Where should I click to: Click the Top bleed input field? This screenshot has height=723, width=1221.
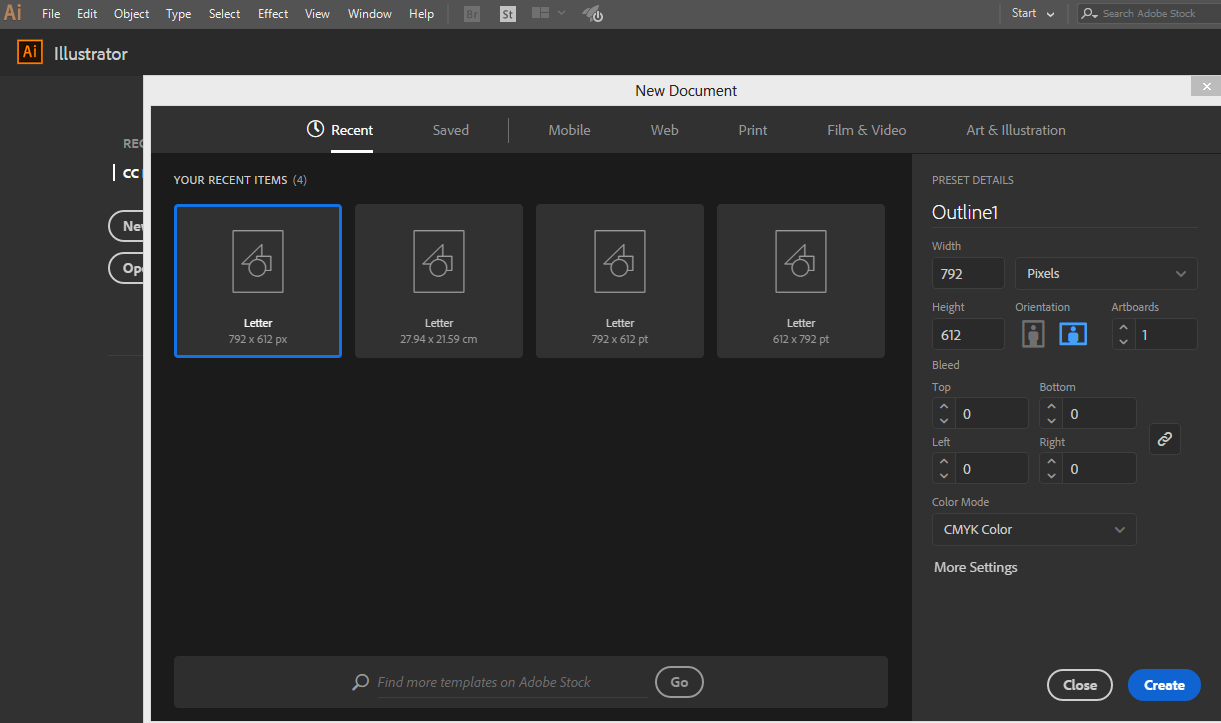click(x=992, y=413)
